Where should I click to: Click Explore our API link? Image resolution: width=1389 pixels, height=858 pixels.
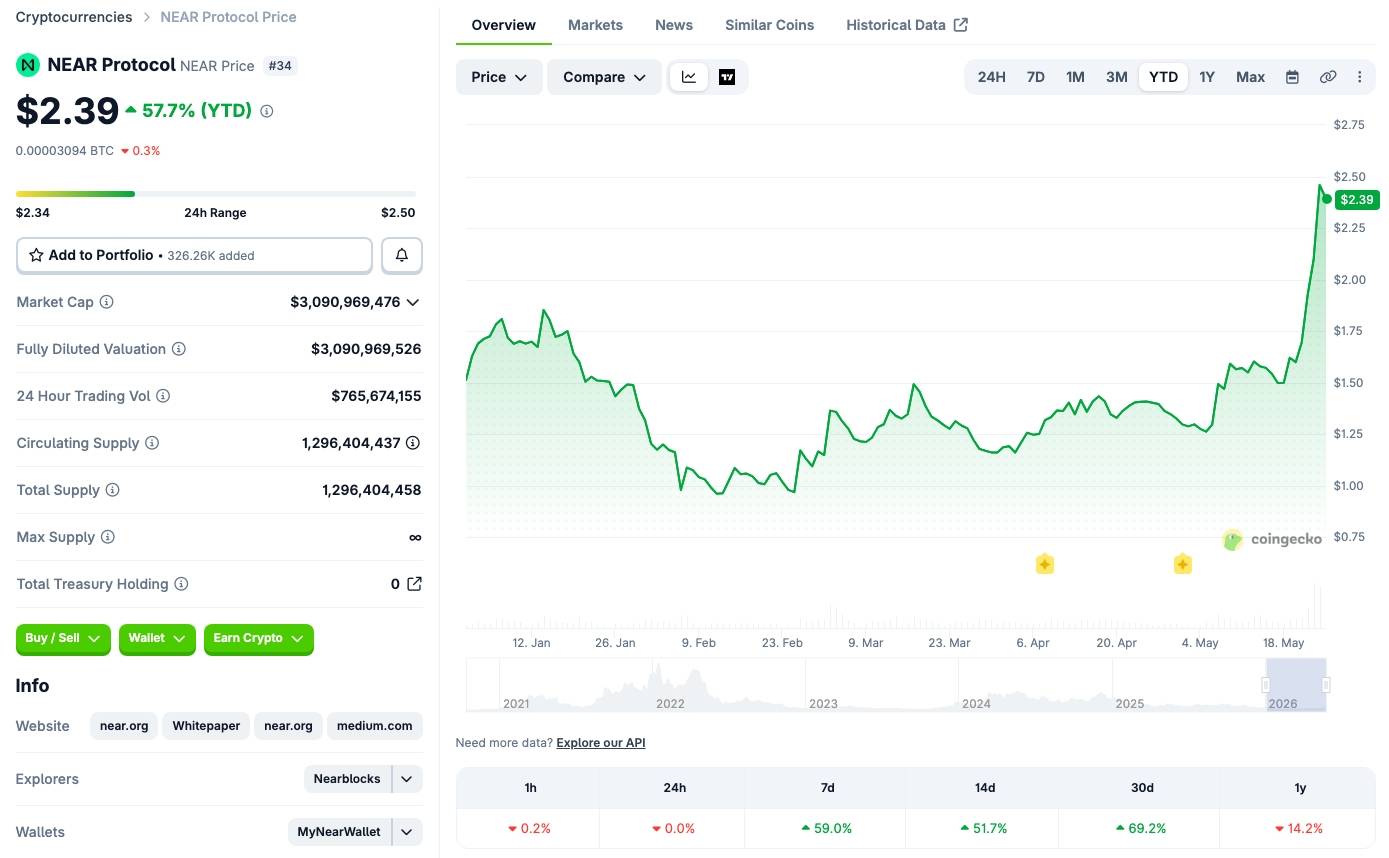601,743
